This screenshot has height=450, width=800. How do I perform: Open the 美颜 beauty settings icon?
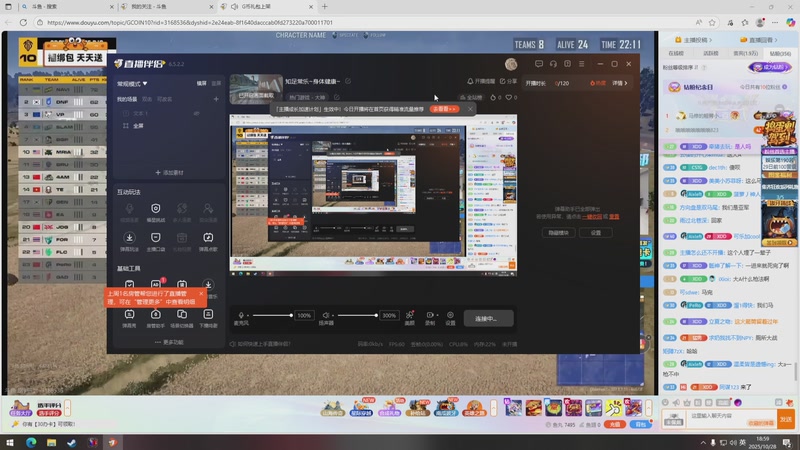tap(409, 318)
